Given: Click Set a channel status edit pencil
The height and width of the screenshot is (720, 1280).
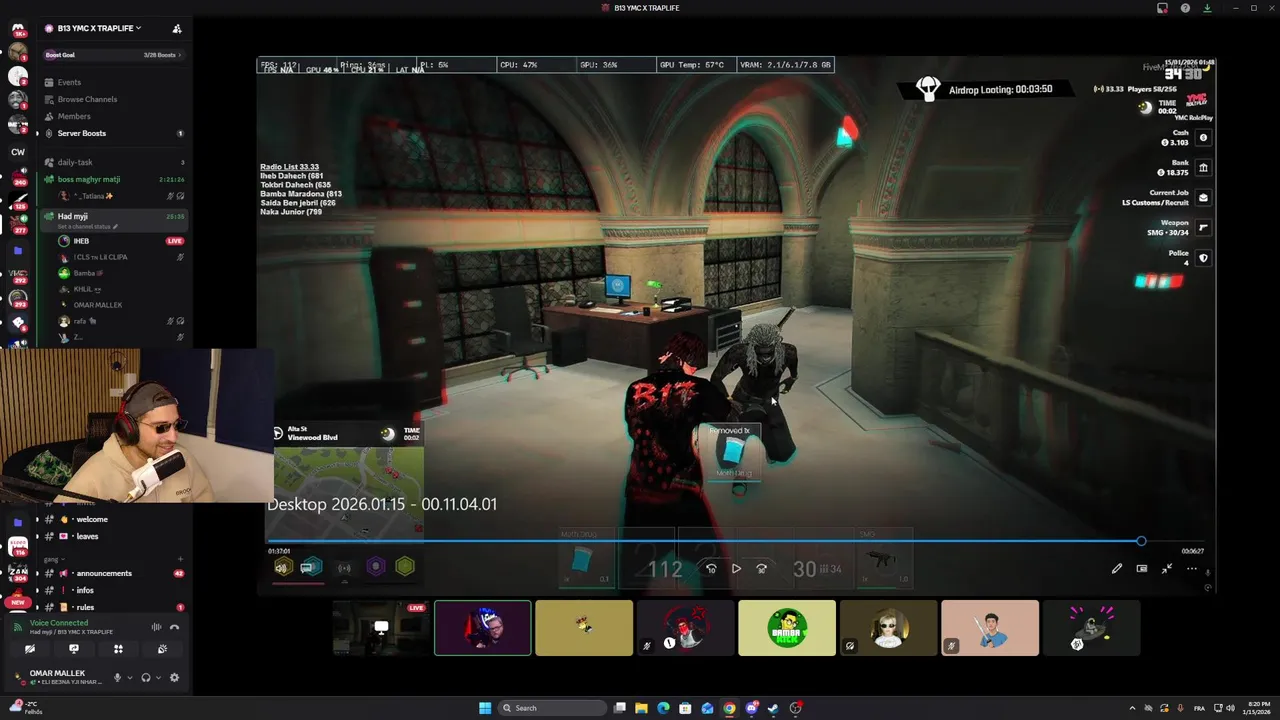Looking at the screenshot, I should click(x=116, y=227).
